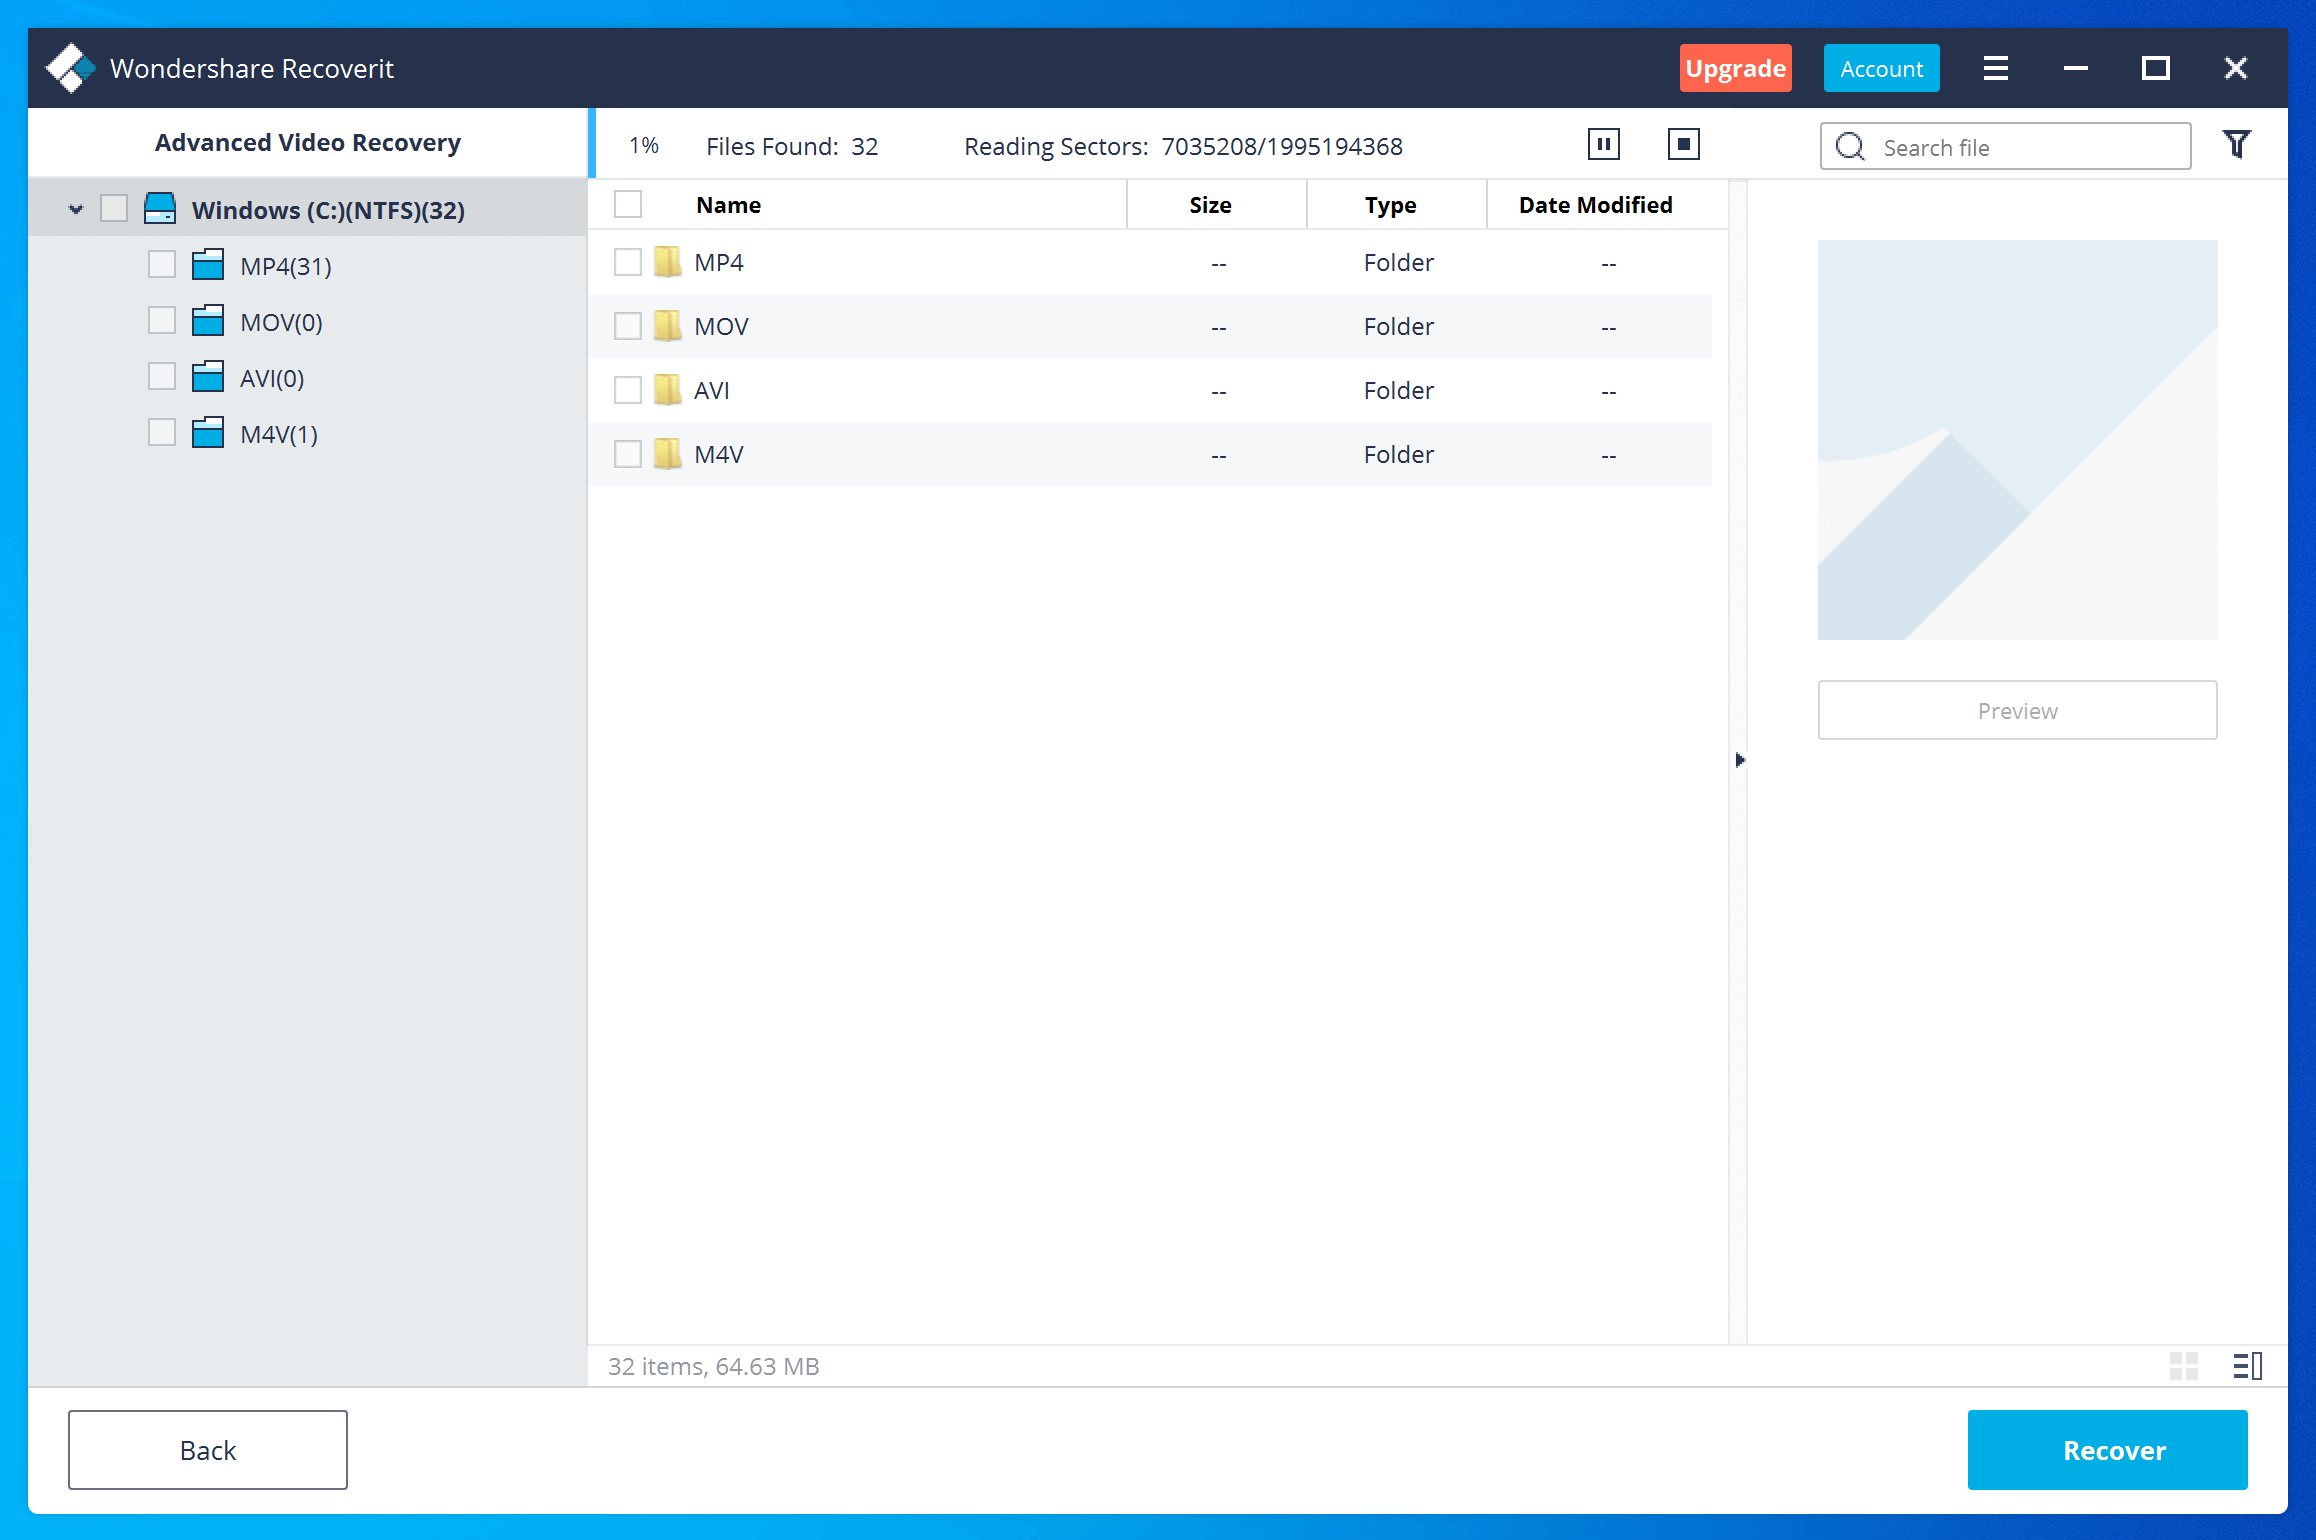
Task: Check the M4V folder row checkbox
Action: coord(628,454)
